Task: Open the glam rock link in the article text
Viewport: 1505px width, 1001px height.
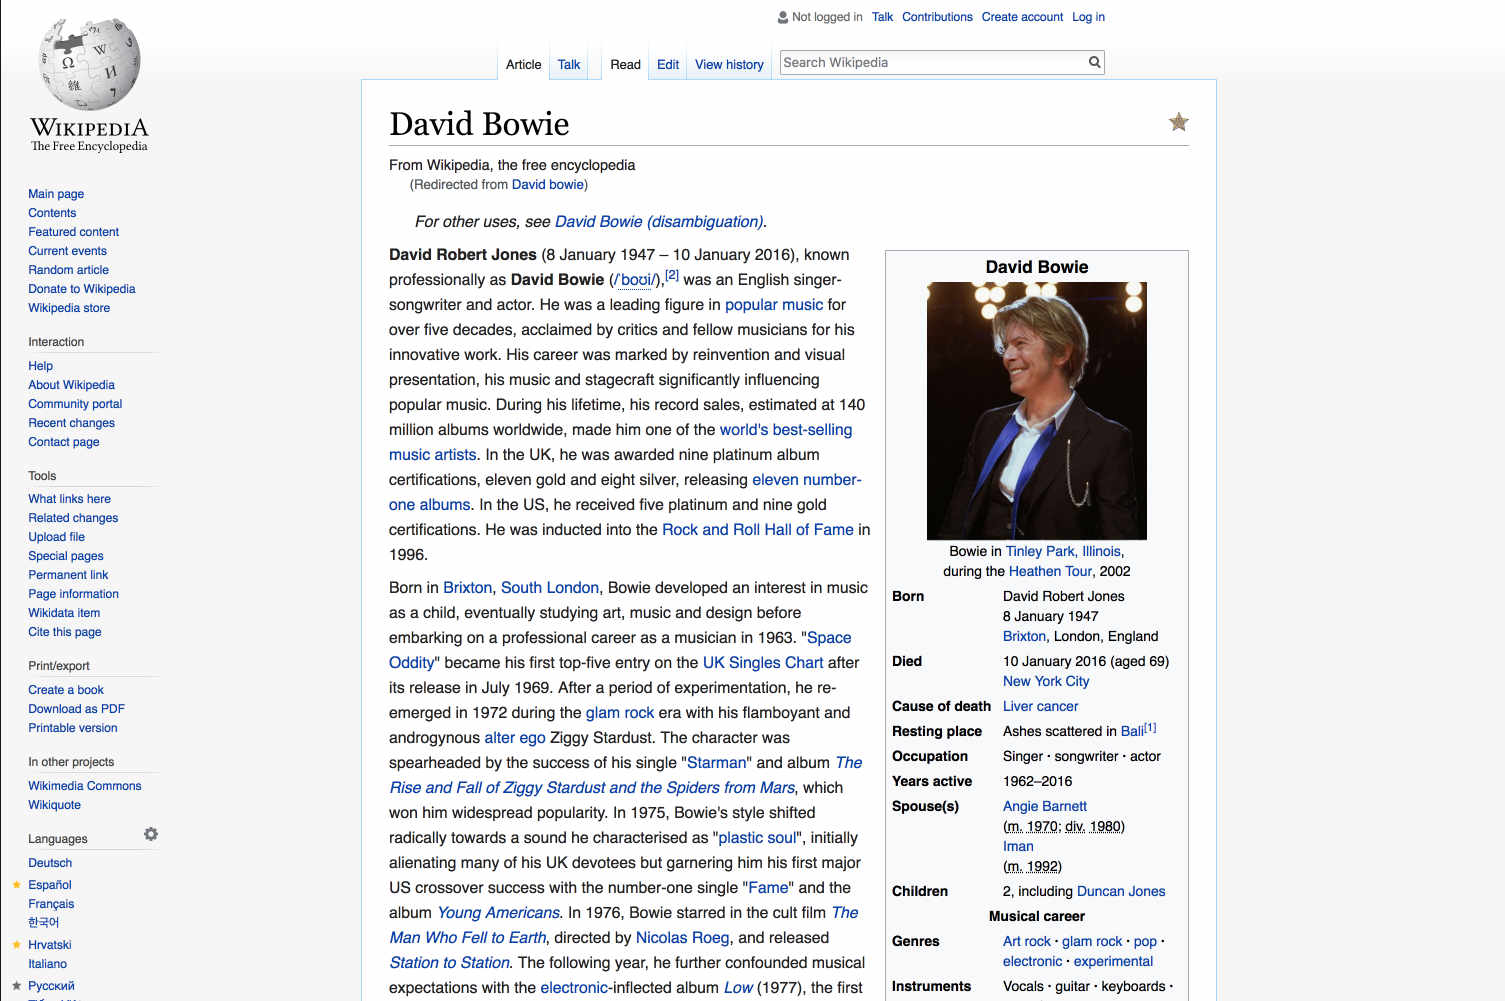Action: pos(620,713)
